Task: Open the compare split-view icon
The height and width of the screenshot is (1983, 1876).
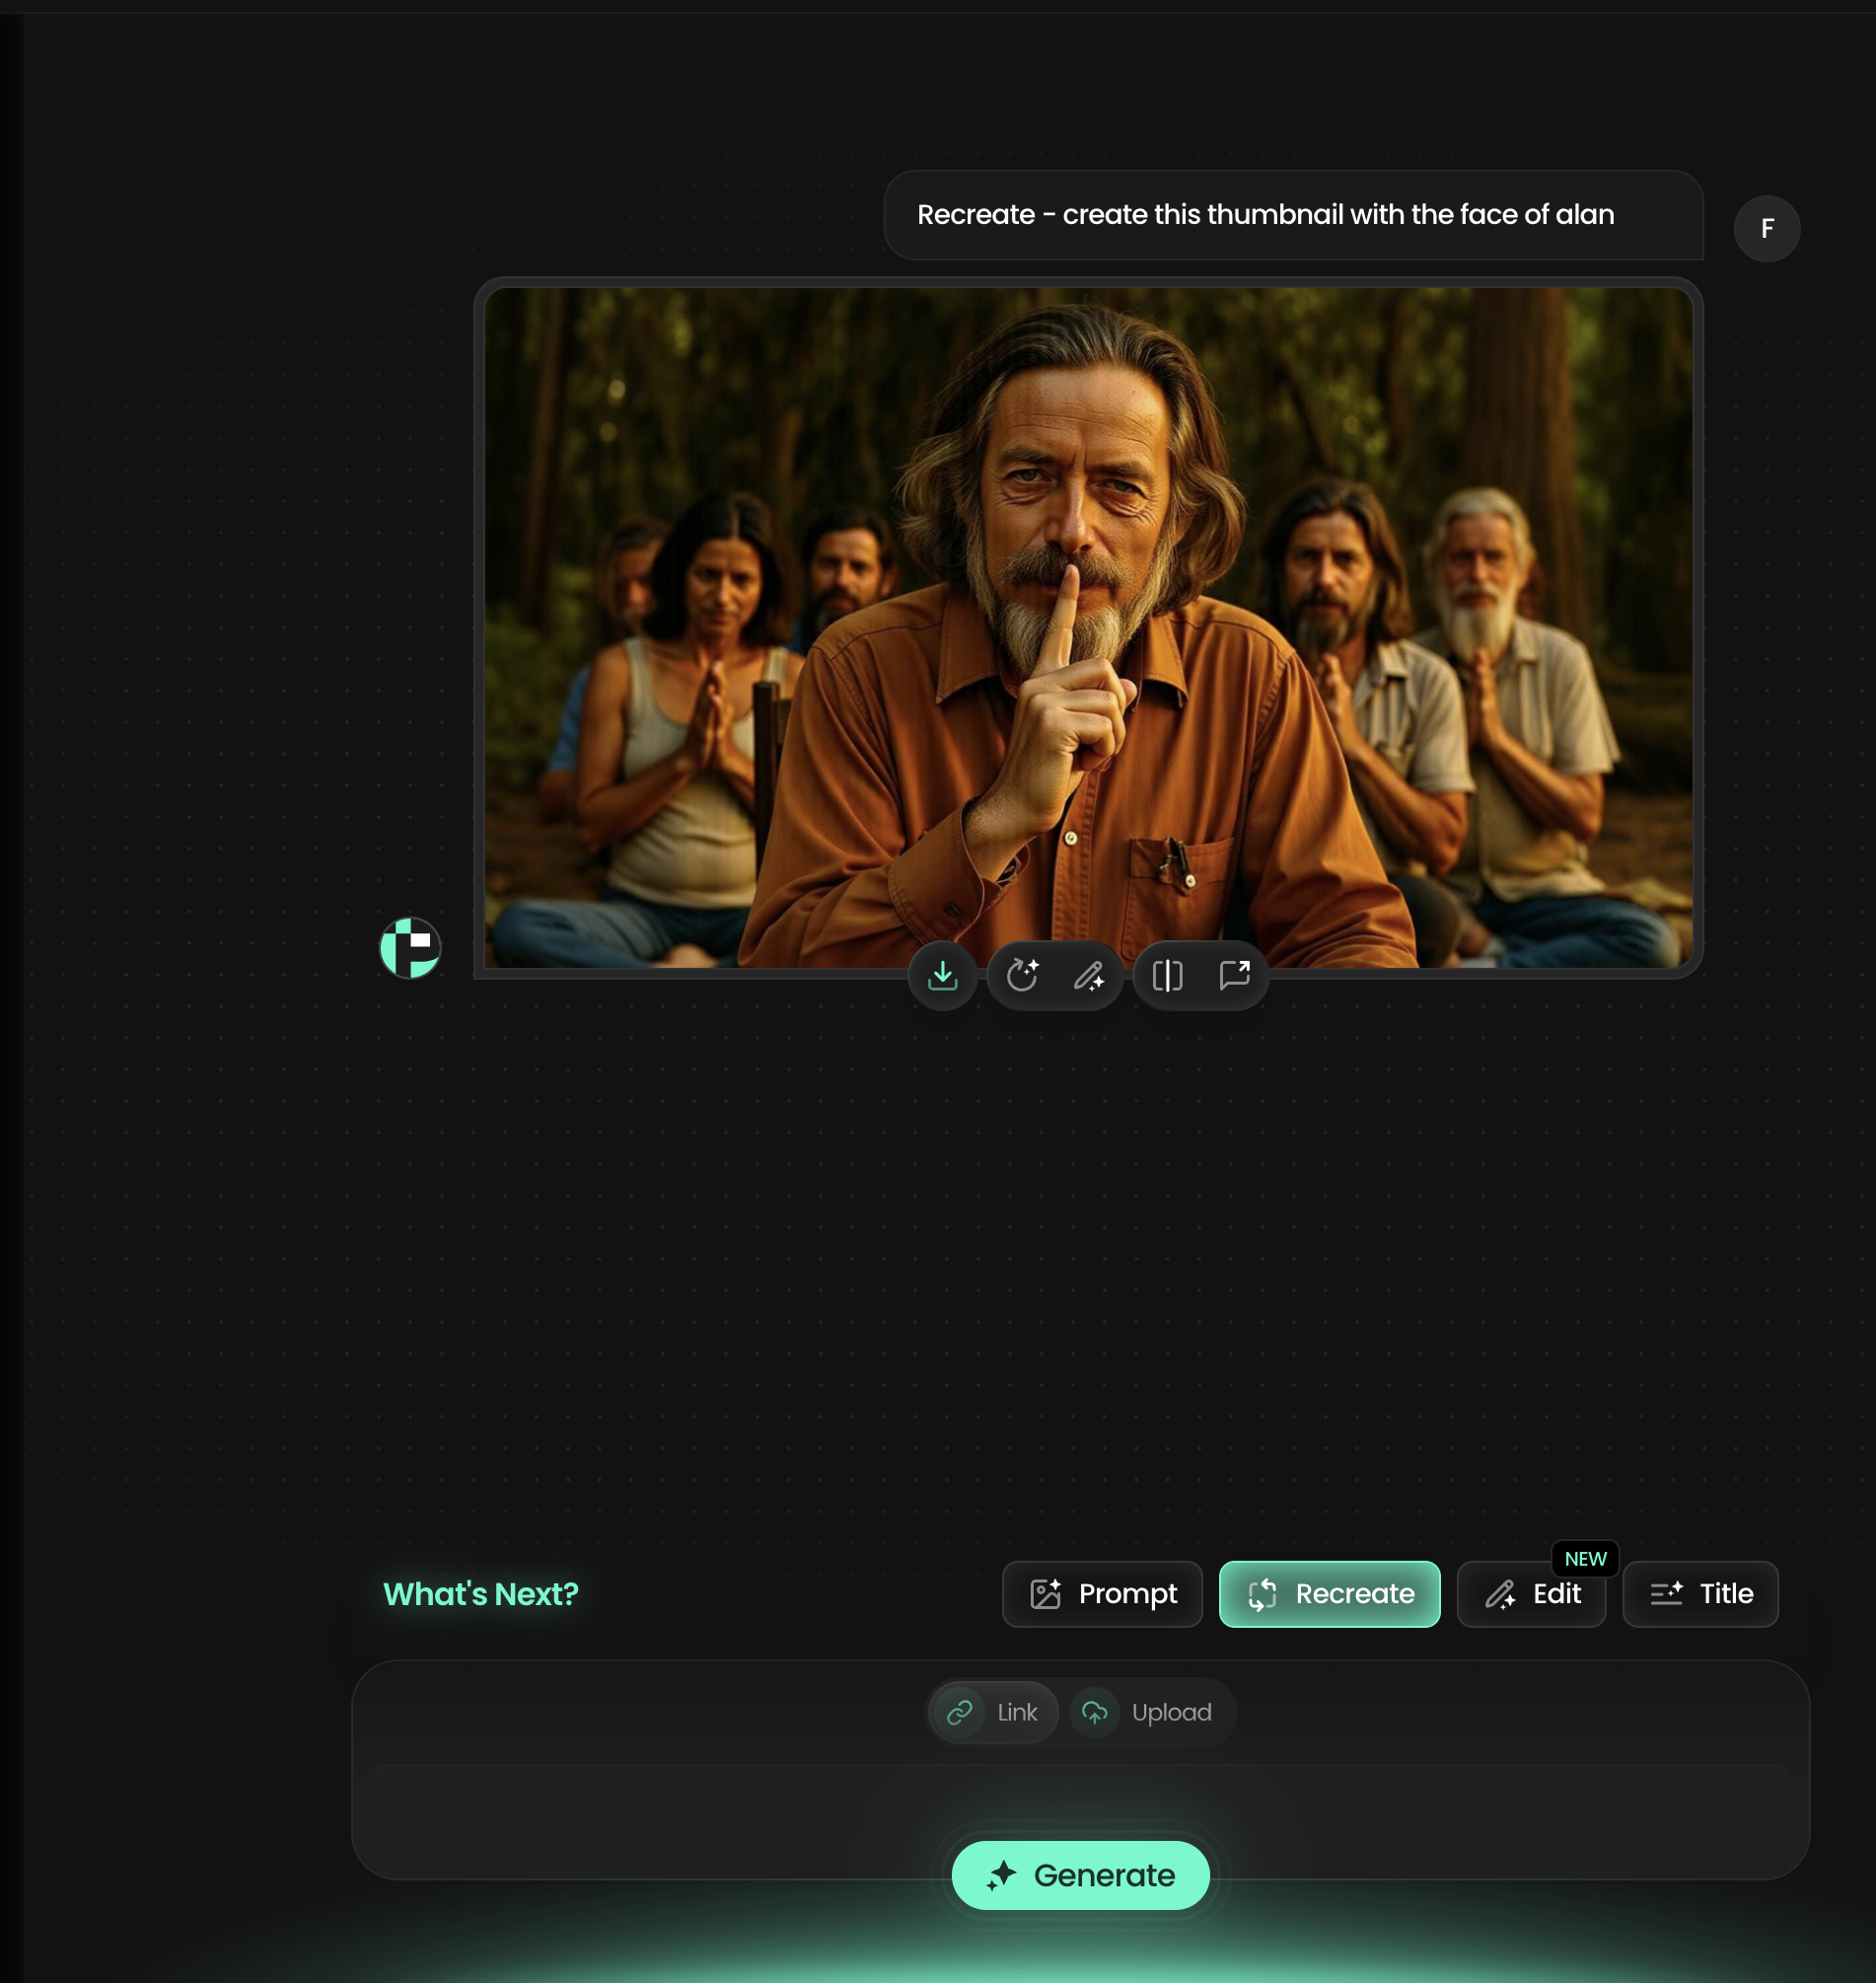Action: [x=1167, y=975]
